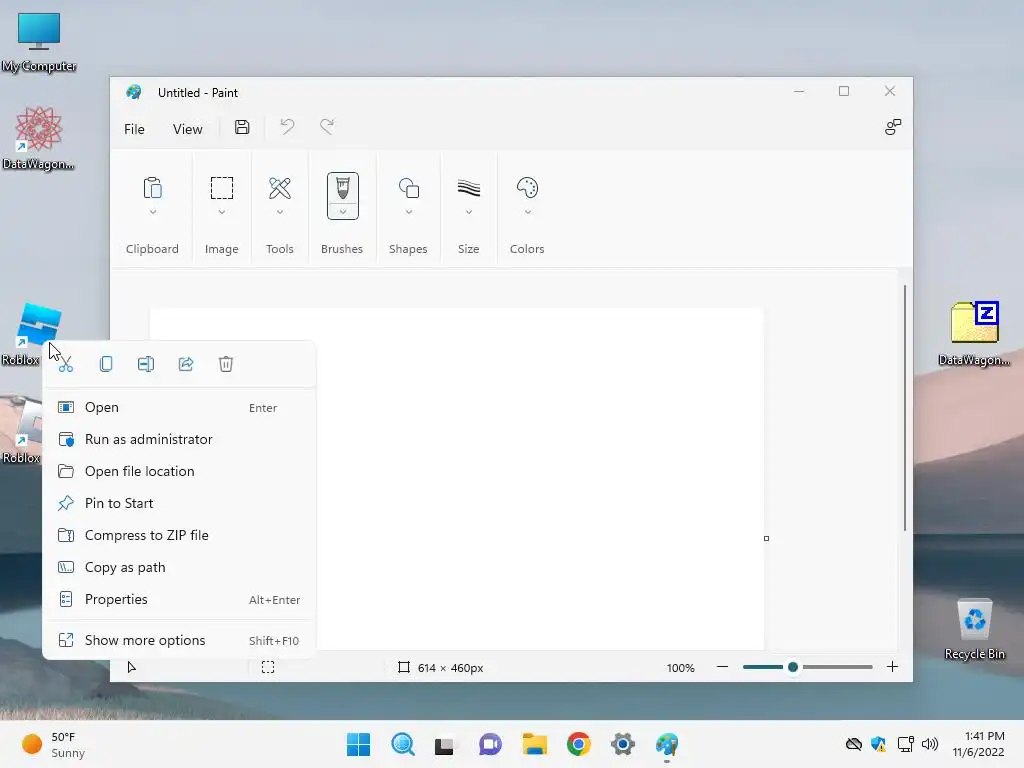Screen dimensions: 1024x768
Task: Click the Delete trash icon in context menu
Action: coord(226,364)
